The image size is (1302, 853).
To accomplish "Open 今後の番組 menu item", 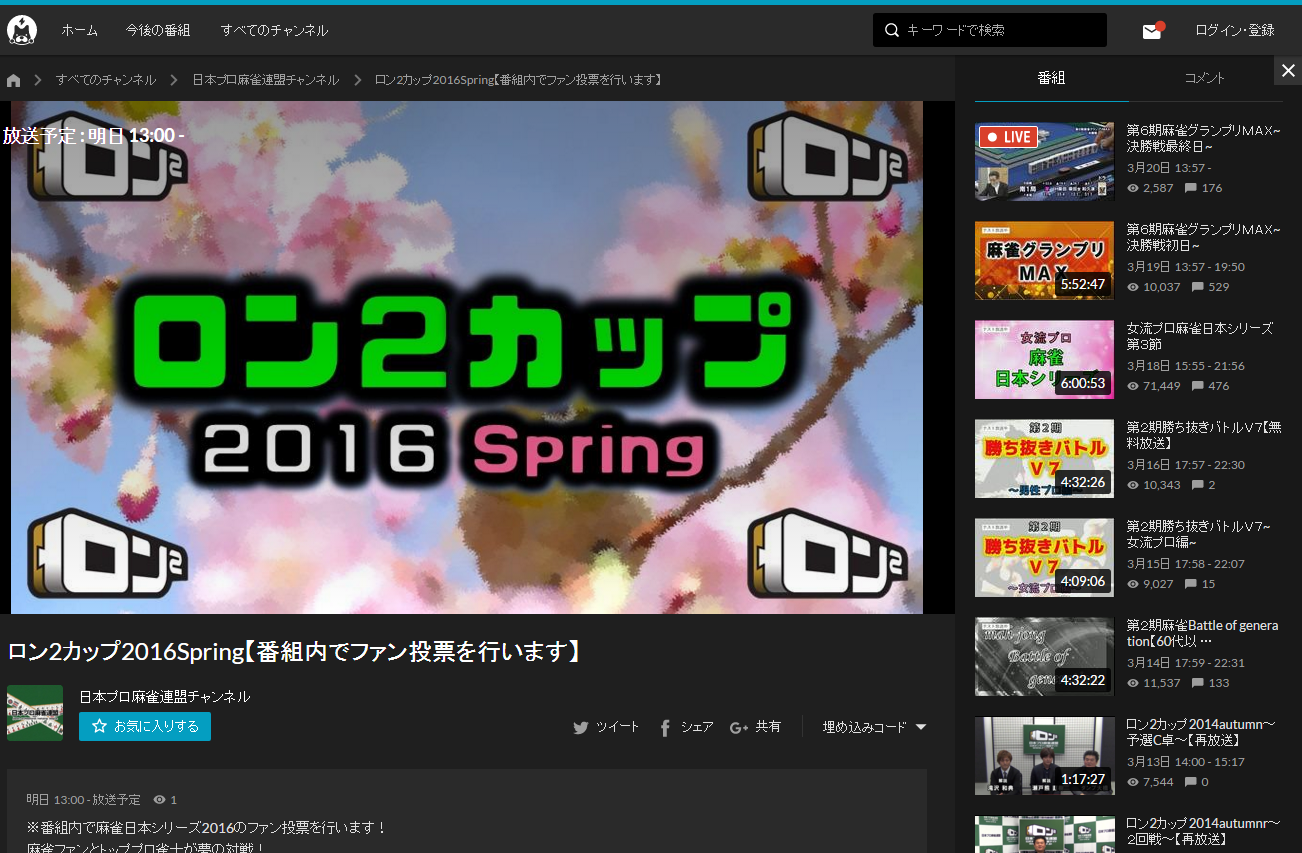I will pyautogui.click(x=158, y=30).
